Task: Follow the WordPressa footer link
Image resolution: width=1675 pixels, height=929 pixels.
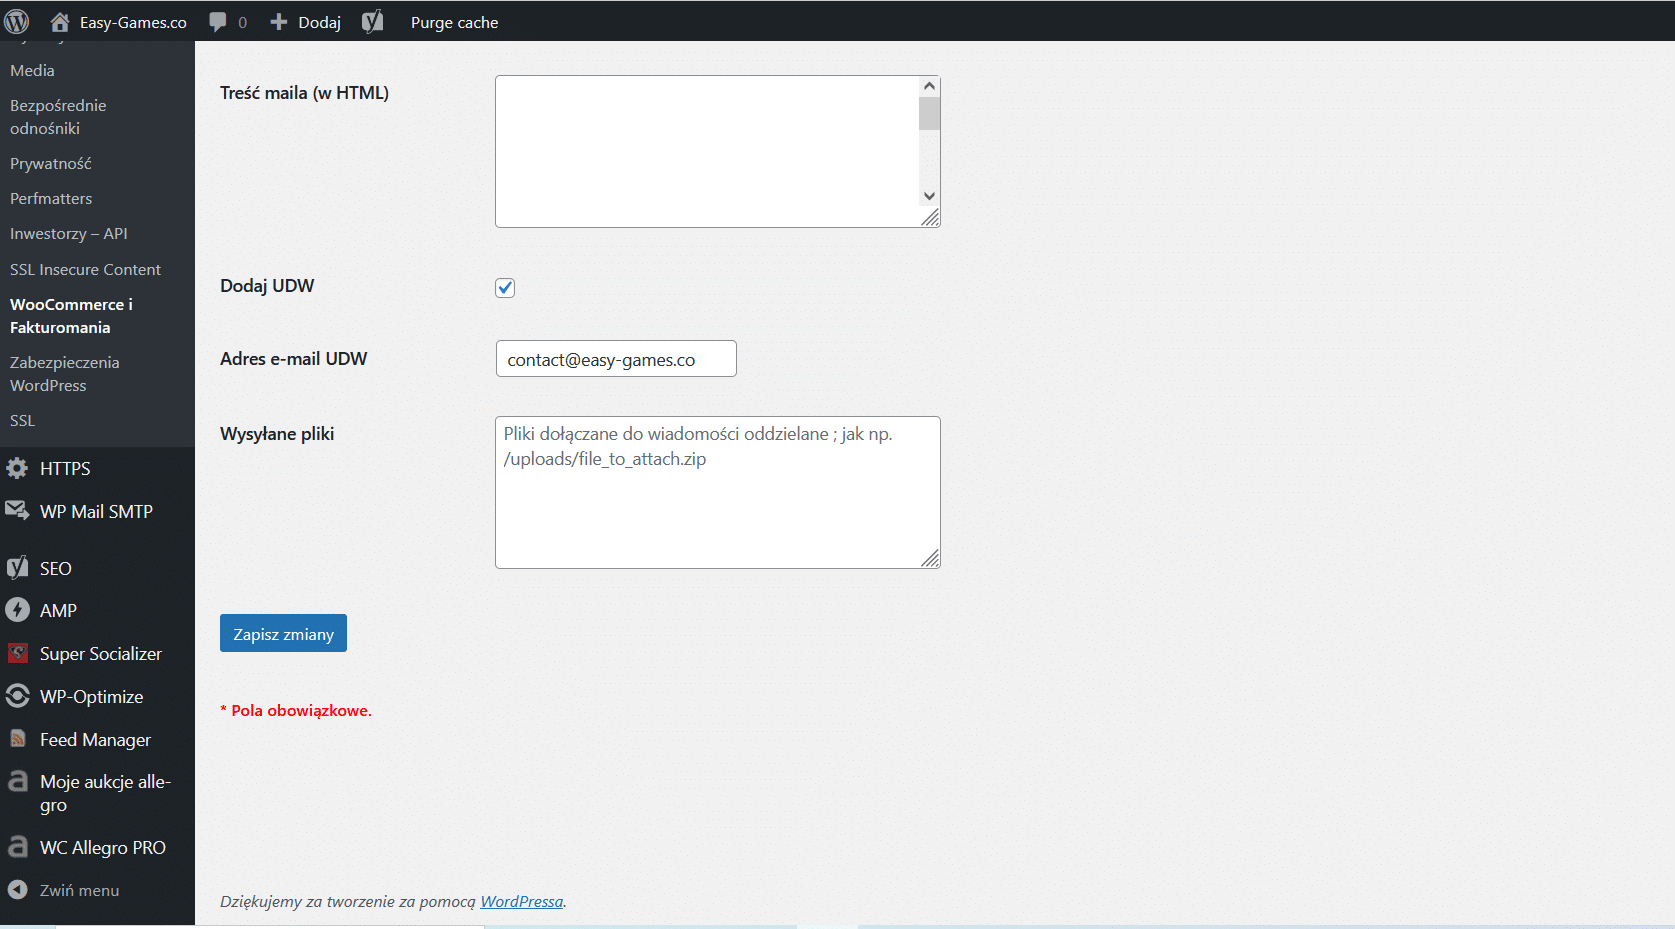Action: [521, 901]
